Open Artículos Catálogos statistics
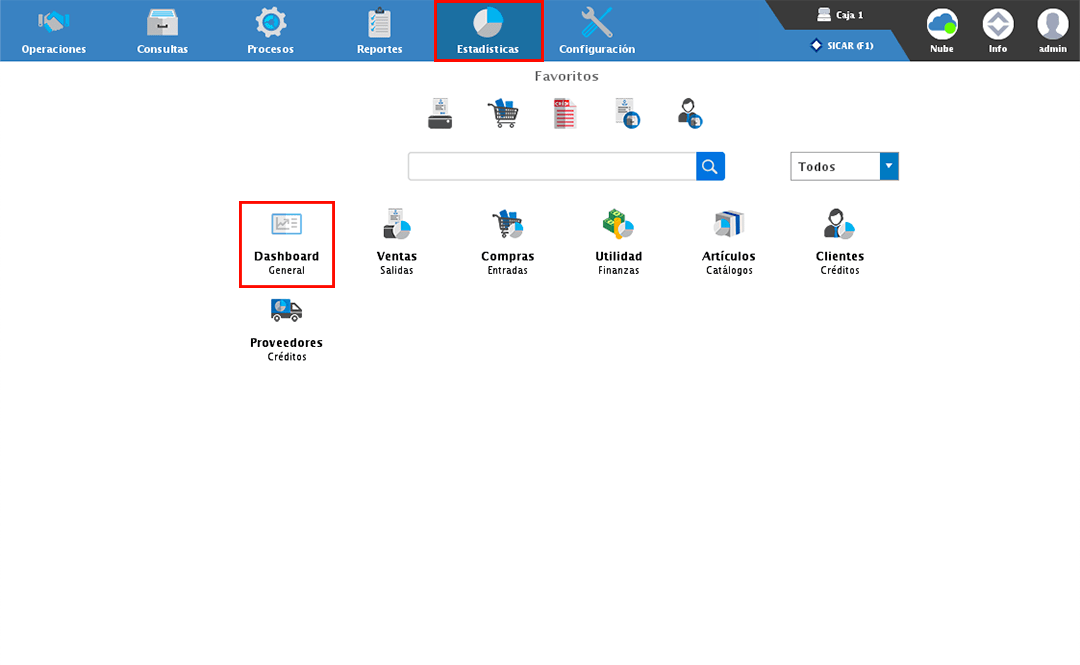Image resolution: width=1080 pixels, height=665 pixels. coord(729,243)
